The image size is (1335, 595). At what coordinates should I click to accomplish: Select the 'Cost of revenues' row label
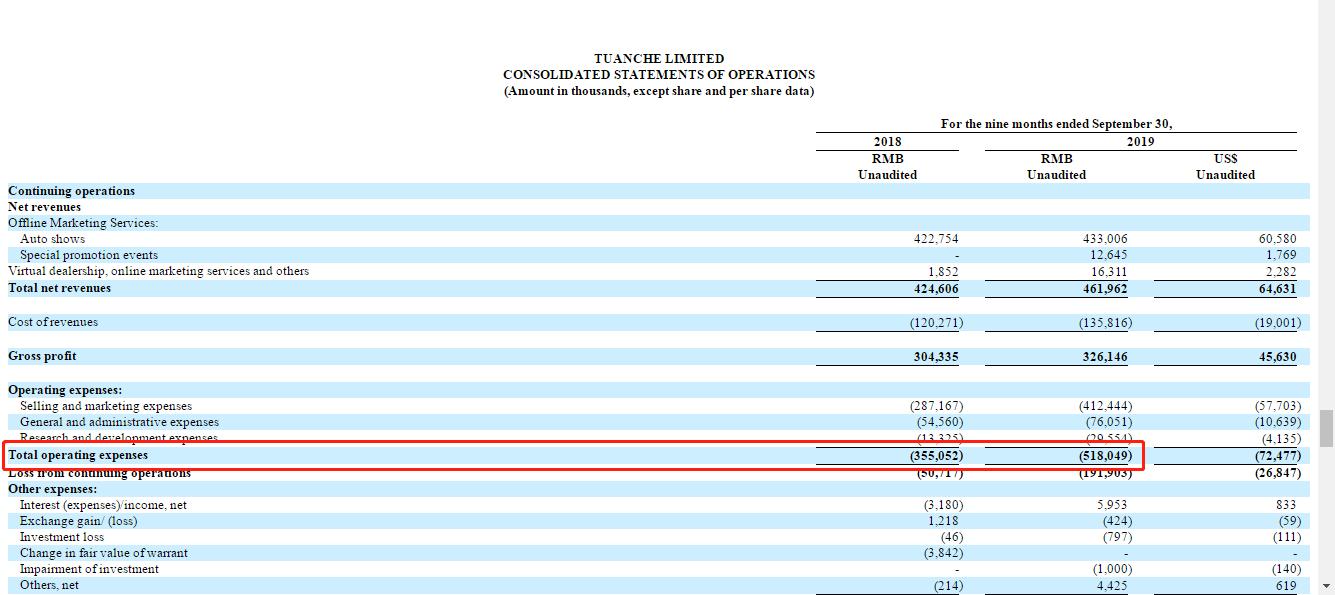(x=53, y=322)
